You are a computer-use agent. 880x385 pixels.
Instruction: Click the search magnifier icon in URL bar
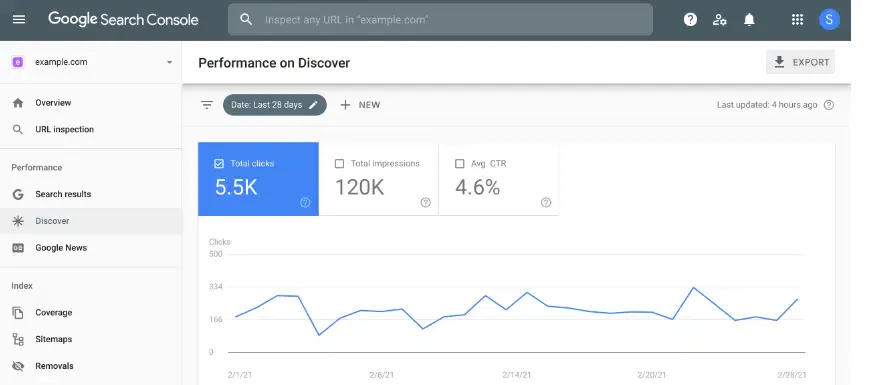tap(246, 20)
